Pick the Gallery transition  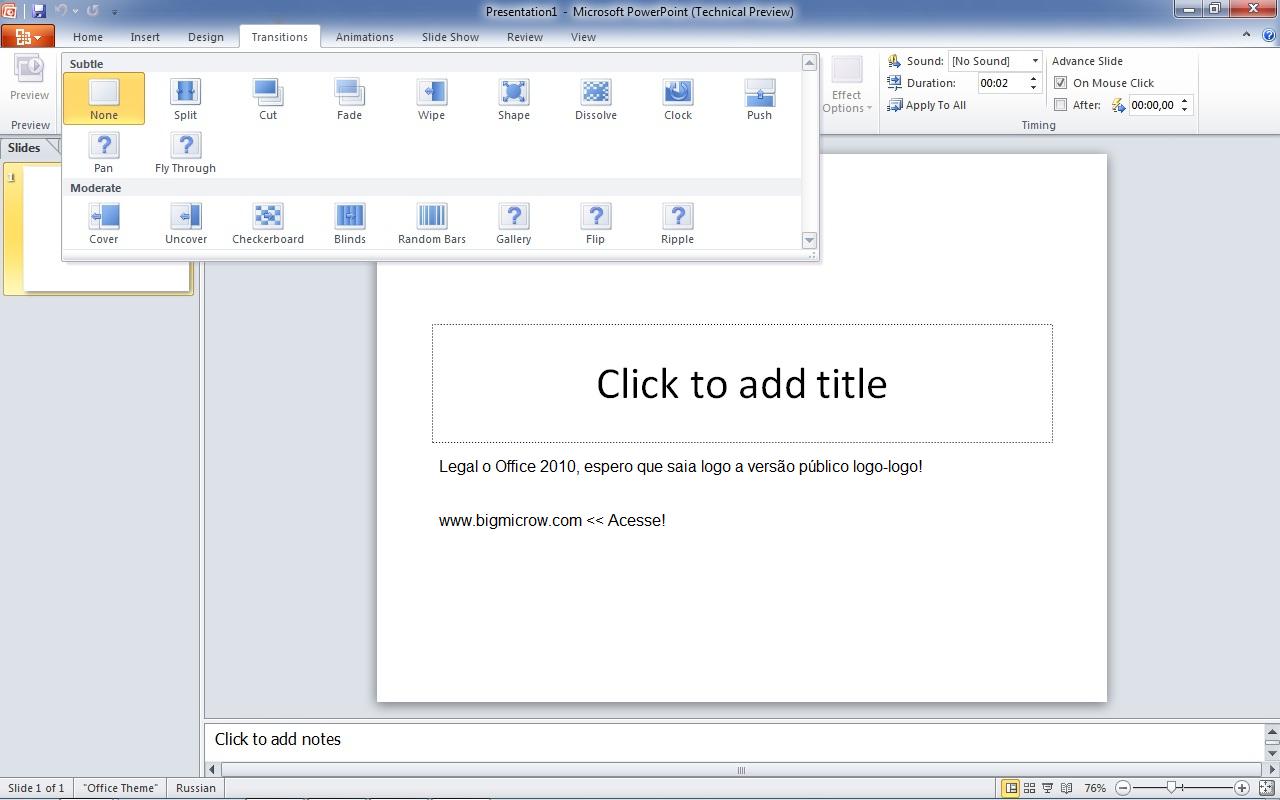[514, 223]
